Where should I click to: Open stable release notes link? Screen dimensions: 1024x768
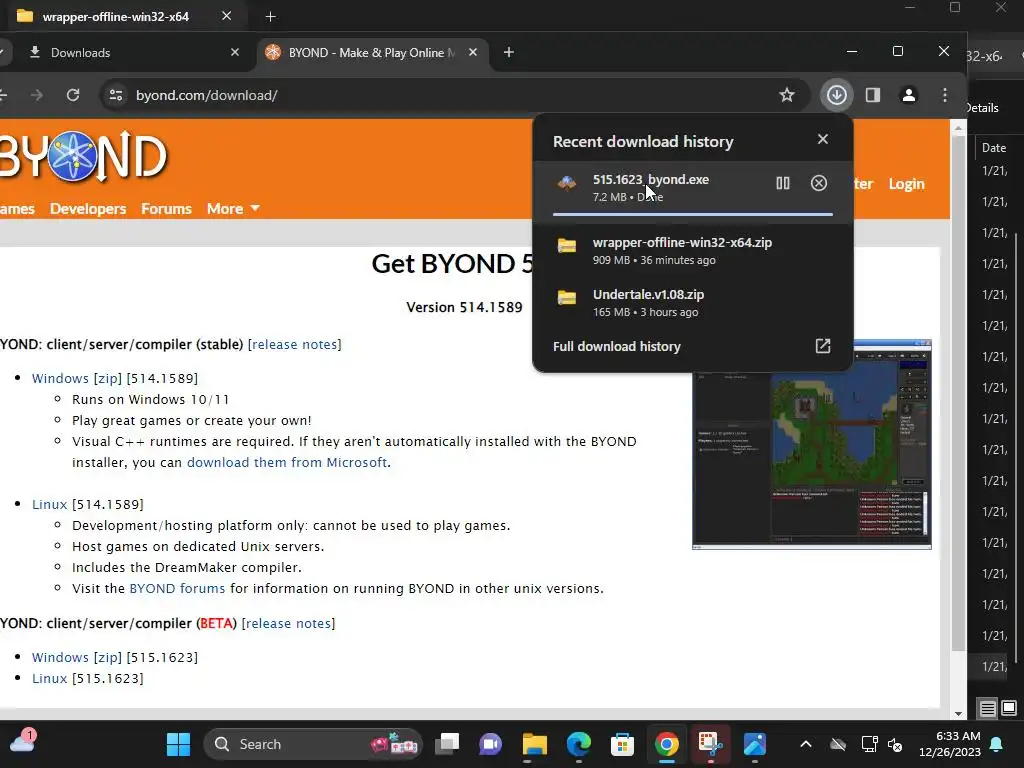click(295, 344)
